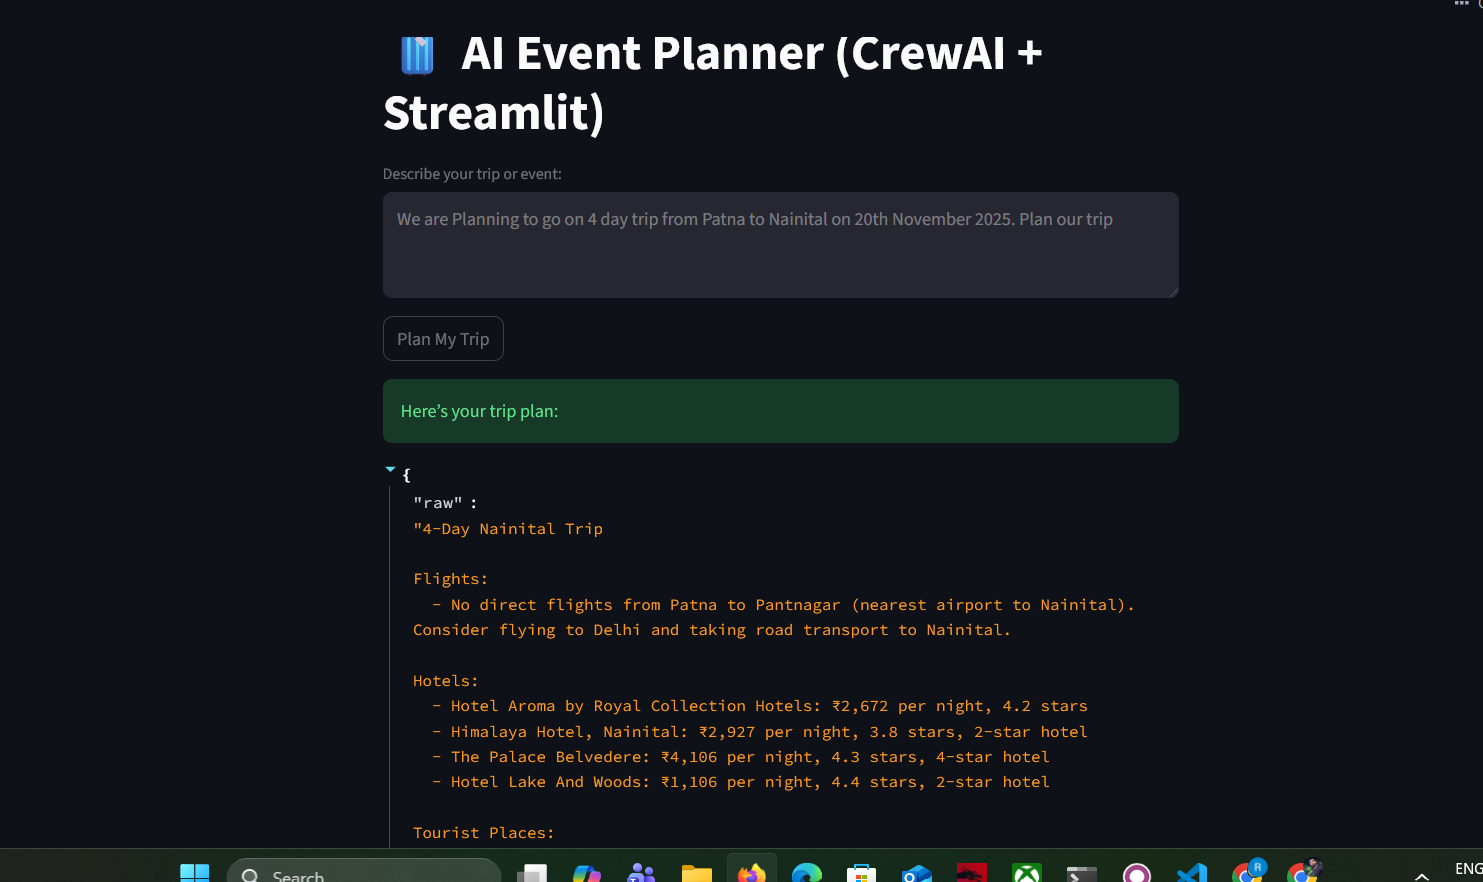The height and width of the screenshot is (882, 1483).
Task: Click the "Hotels:" heading in the output
Action: click(446, 680)
